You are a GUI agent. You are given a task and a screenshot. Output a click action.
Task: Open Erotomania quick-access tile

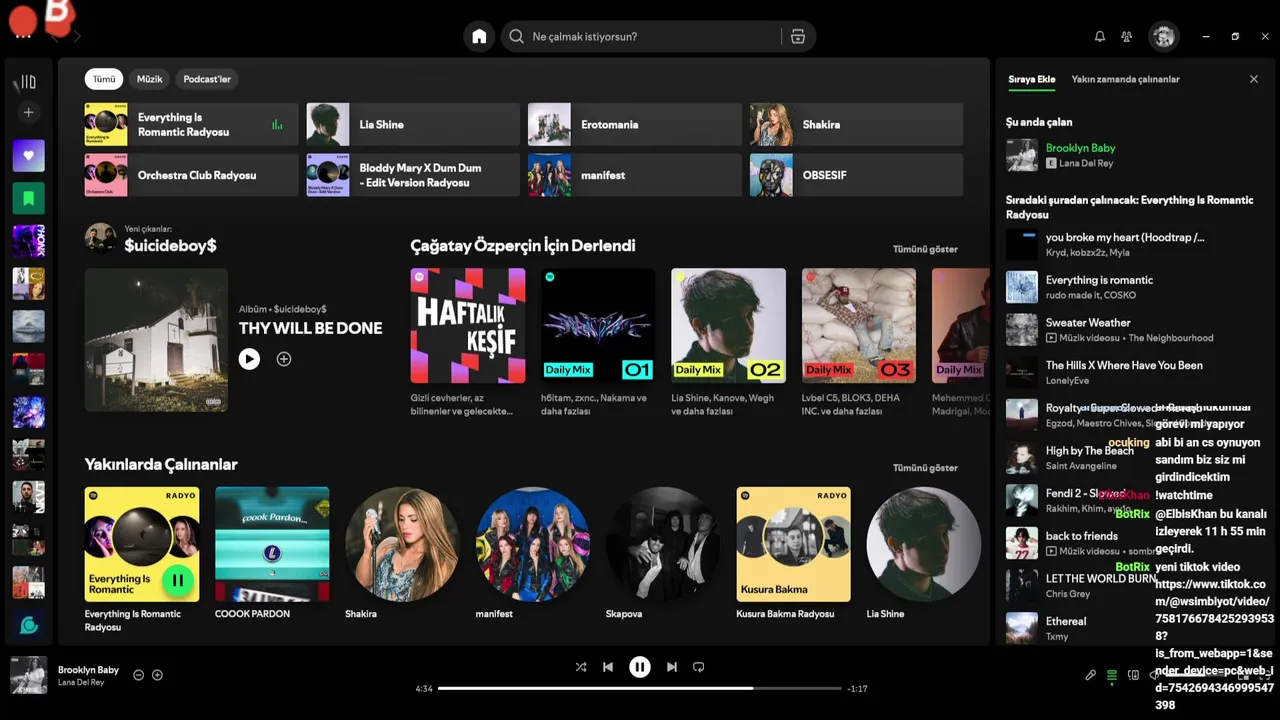[635, 125]
